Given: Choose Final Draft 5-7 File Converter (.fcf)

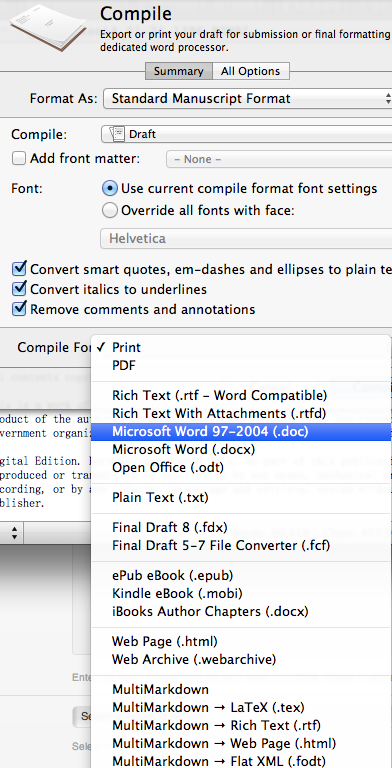Looking at the screenshot, I should [x=241, y=545].
